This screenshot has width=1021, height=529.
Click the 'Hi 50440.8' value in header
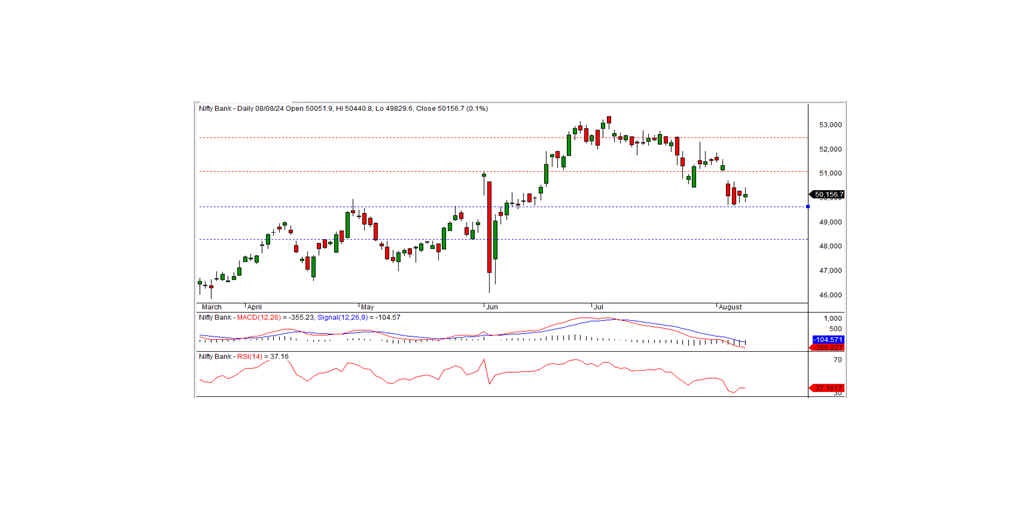click(x=354, y=109)
